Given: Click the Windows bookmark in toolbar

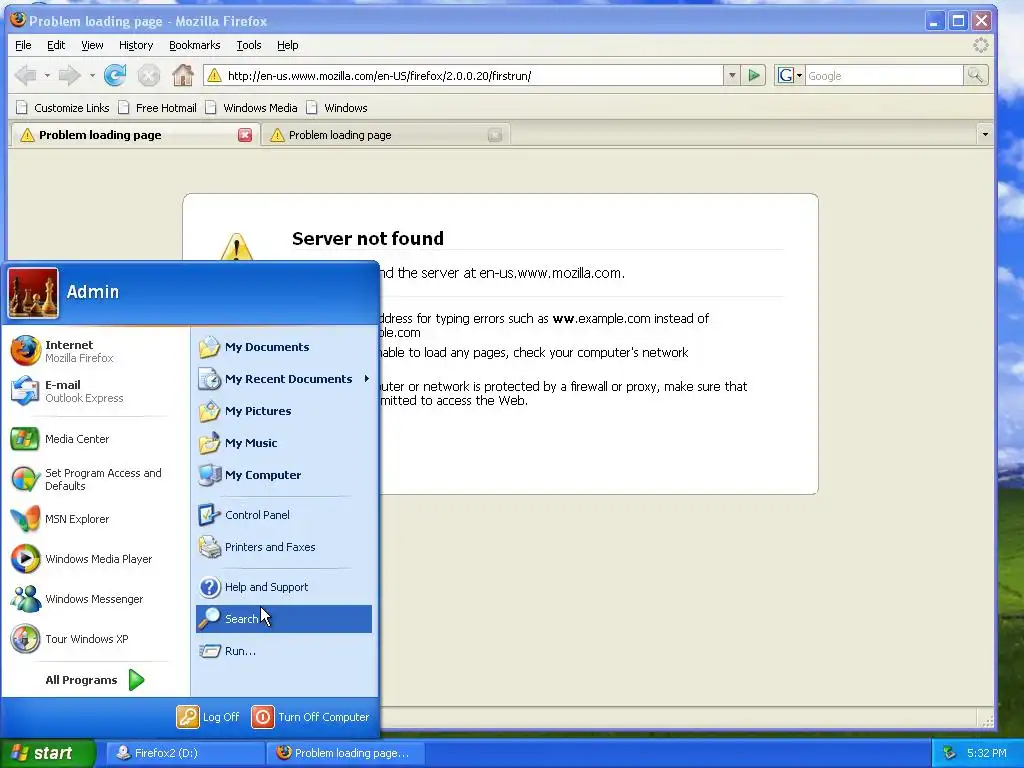Looking at the screenshot, I should pos(337,108).
